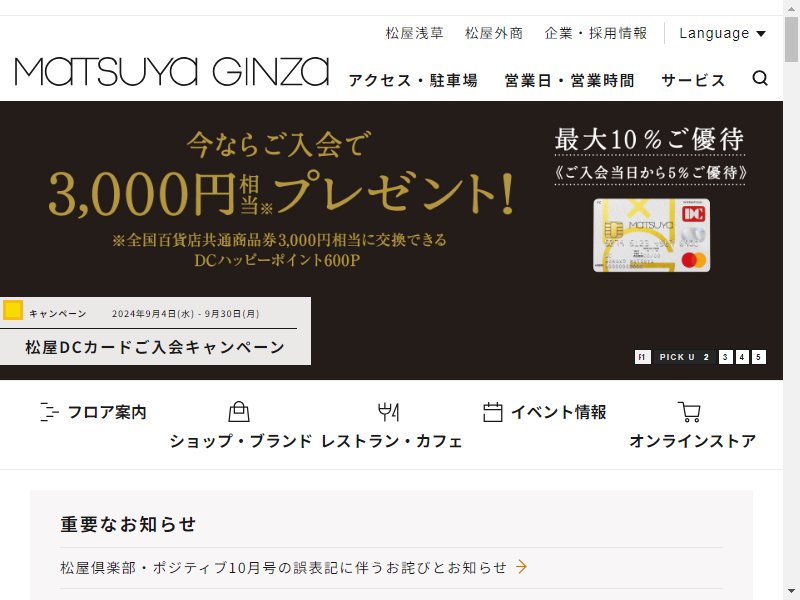Go to 企業・採用情報 page
Screen dimensions: 800x600
[596, 33]
